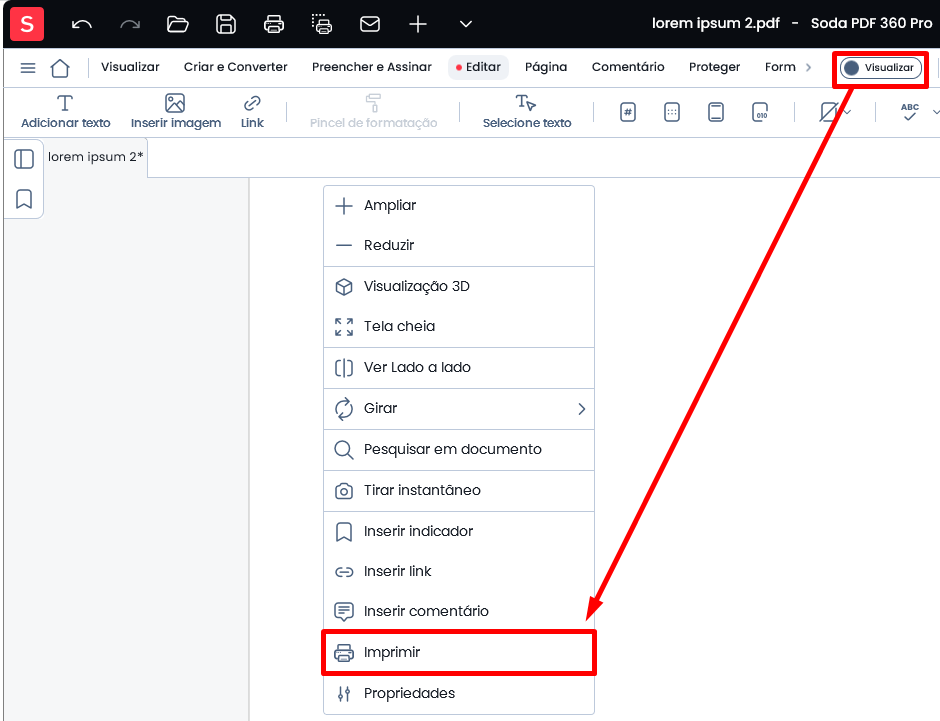Activate Selecione texto tool
This screenshot has height=721, width=940.
(527, 112)
